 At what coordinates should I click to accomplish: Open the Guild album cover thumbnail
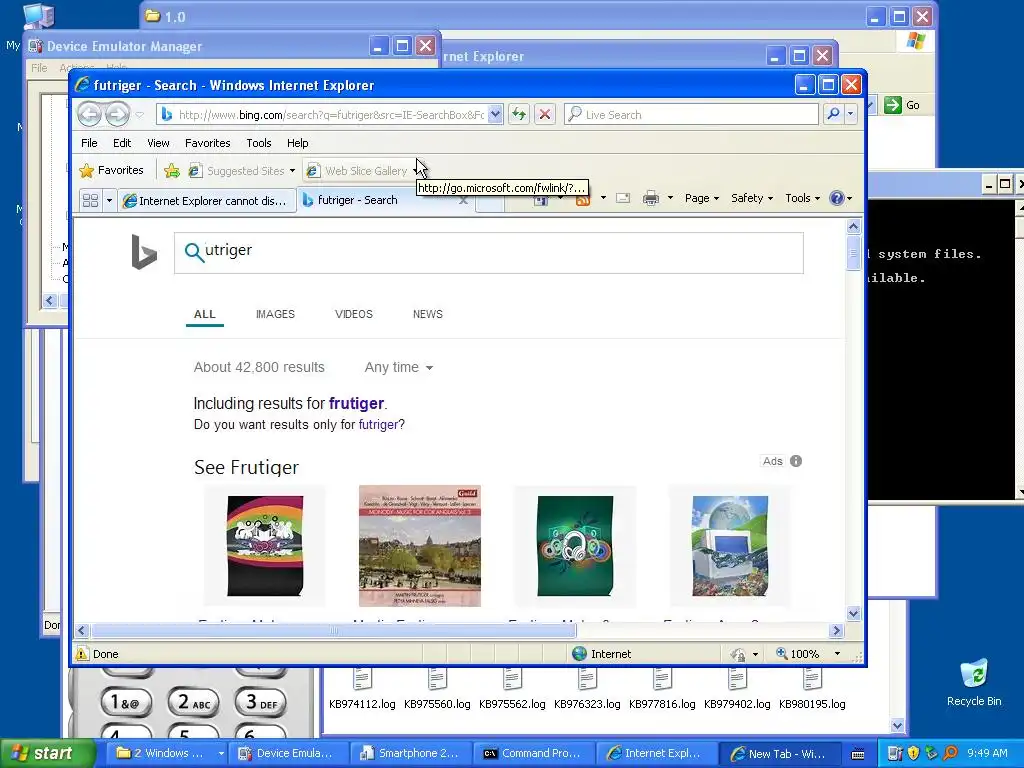[420, 546]
